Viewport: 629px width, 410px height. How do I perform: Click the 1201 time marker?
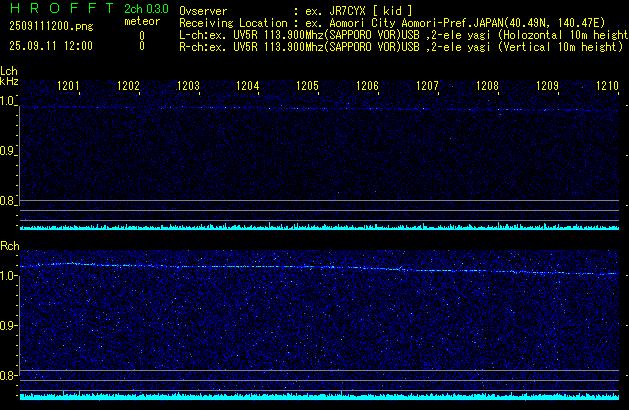(68, 86)
